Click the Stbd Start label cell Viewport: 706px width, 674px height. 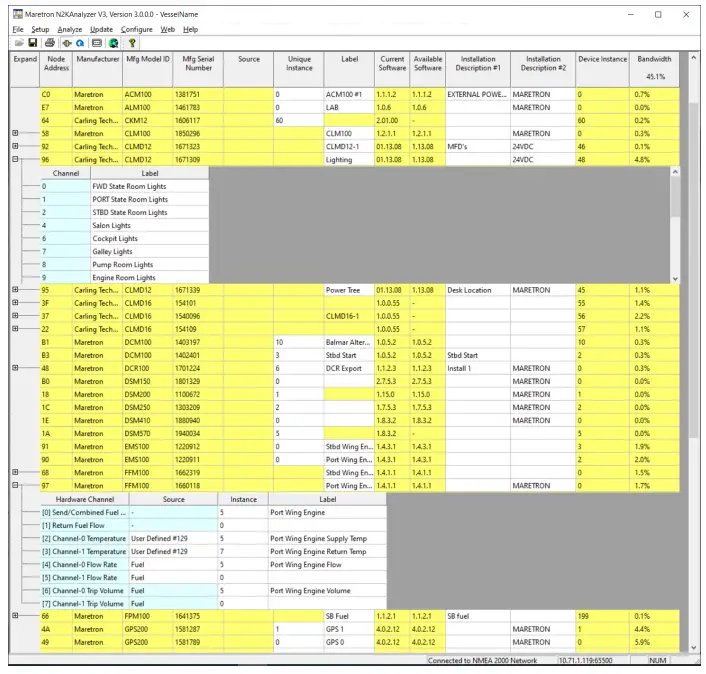tap(348, 355)
